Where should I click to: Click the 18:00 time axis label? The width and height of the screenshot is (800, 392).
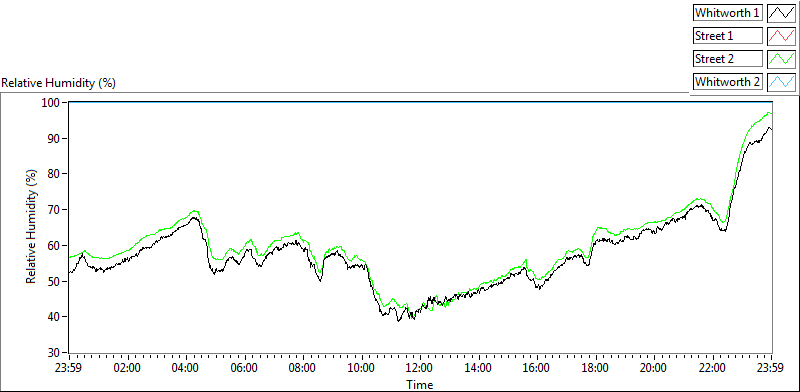[595, 367]
